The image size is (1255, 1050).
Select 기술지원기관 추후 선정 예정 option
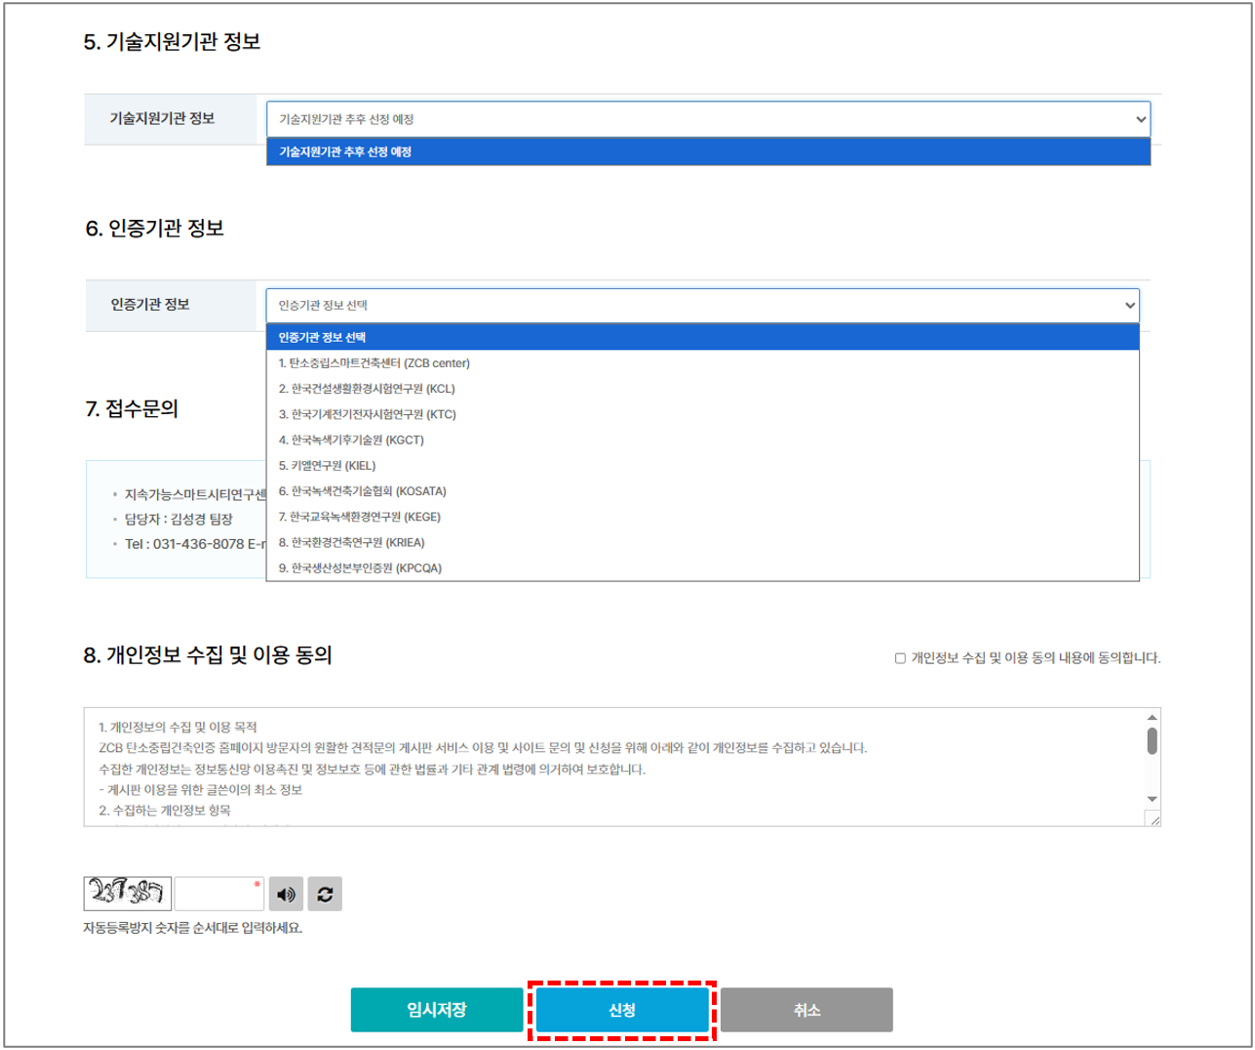(x=708, y=152)
